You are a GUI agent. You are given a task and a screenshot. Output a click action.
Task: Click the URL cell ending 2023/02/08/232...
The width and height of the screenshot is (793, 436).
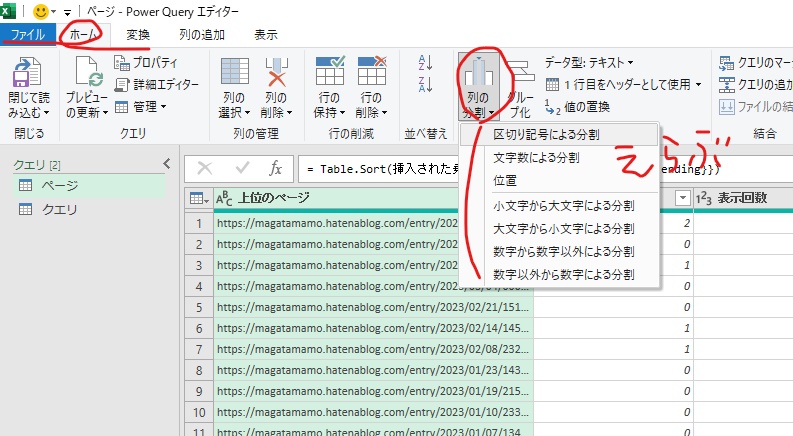pos(373,349)
